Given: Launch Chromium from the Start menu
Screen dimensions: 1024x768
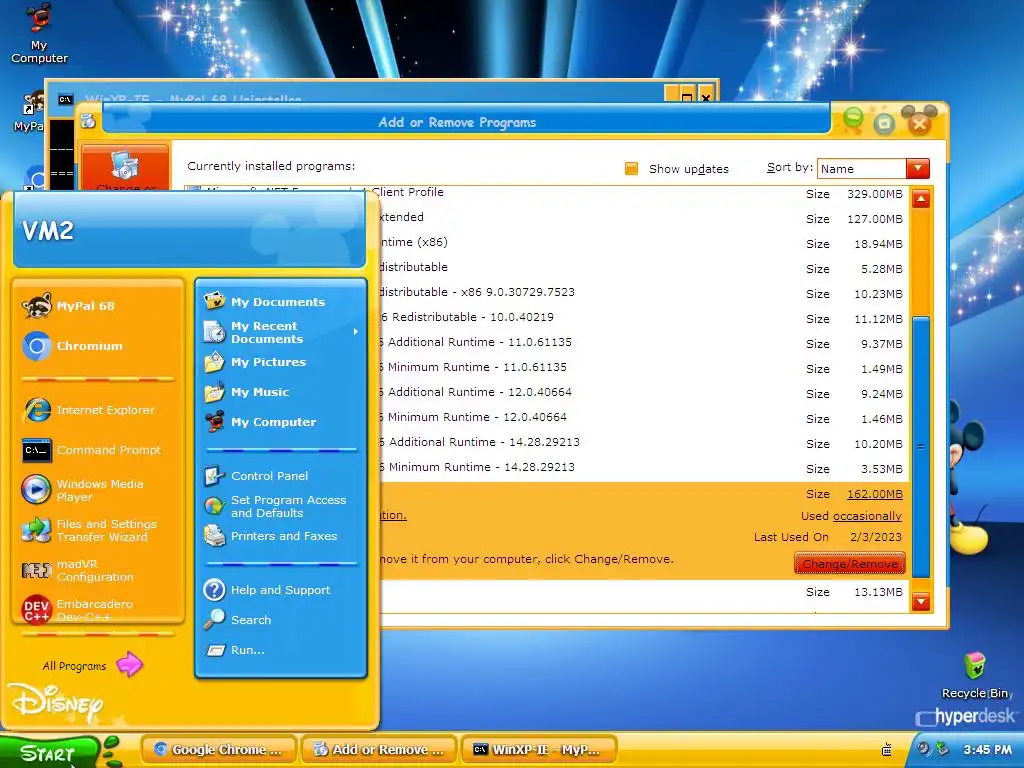Looking at the screenshot, I should (x=98, y=346).
